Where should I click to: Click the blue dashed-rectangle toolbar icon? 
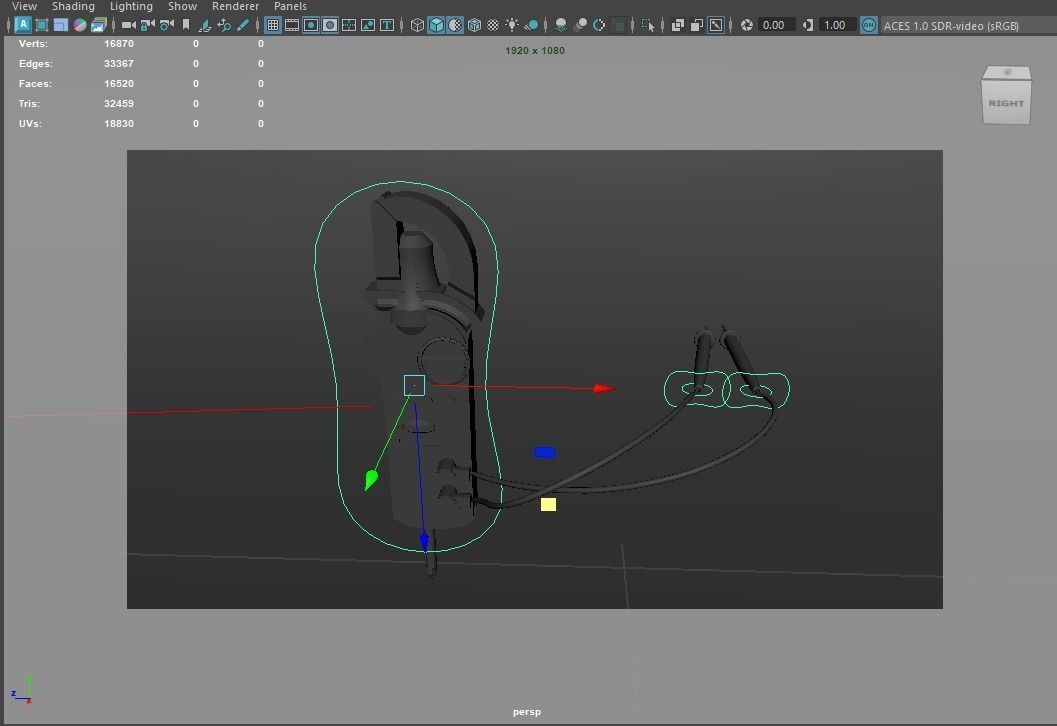(x=61, y=25)
